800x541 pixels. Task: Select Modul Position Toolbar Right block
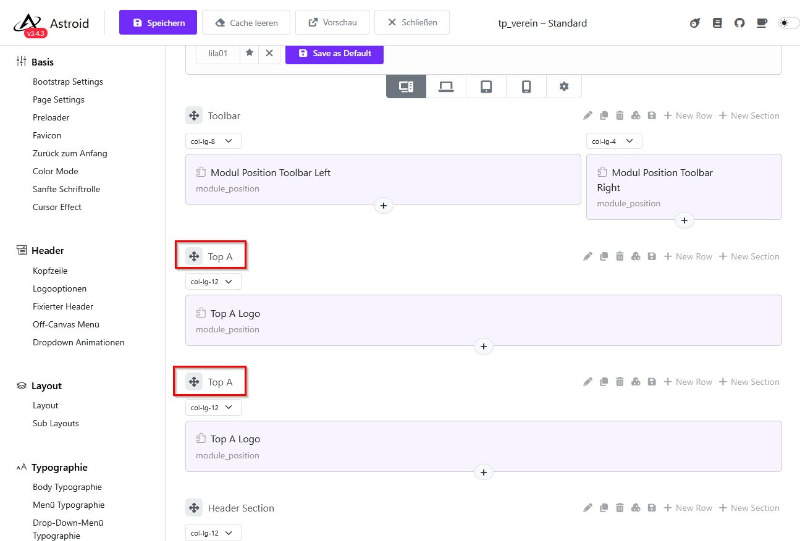(684, 187)
